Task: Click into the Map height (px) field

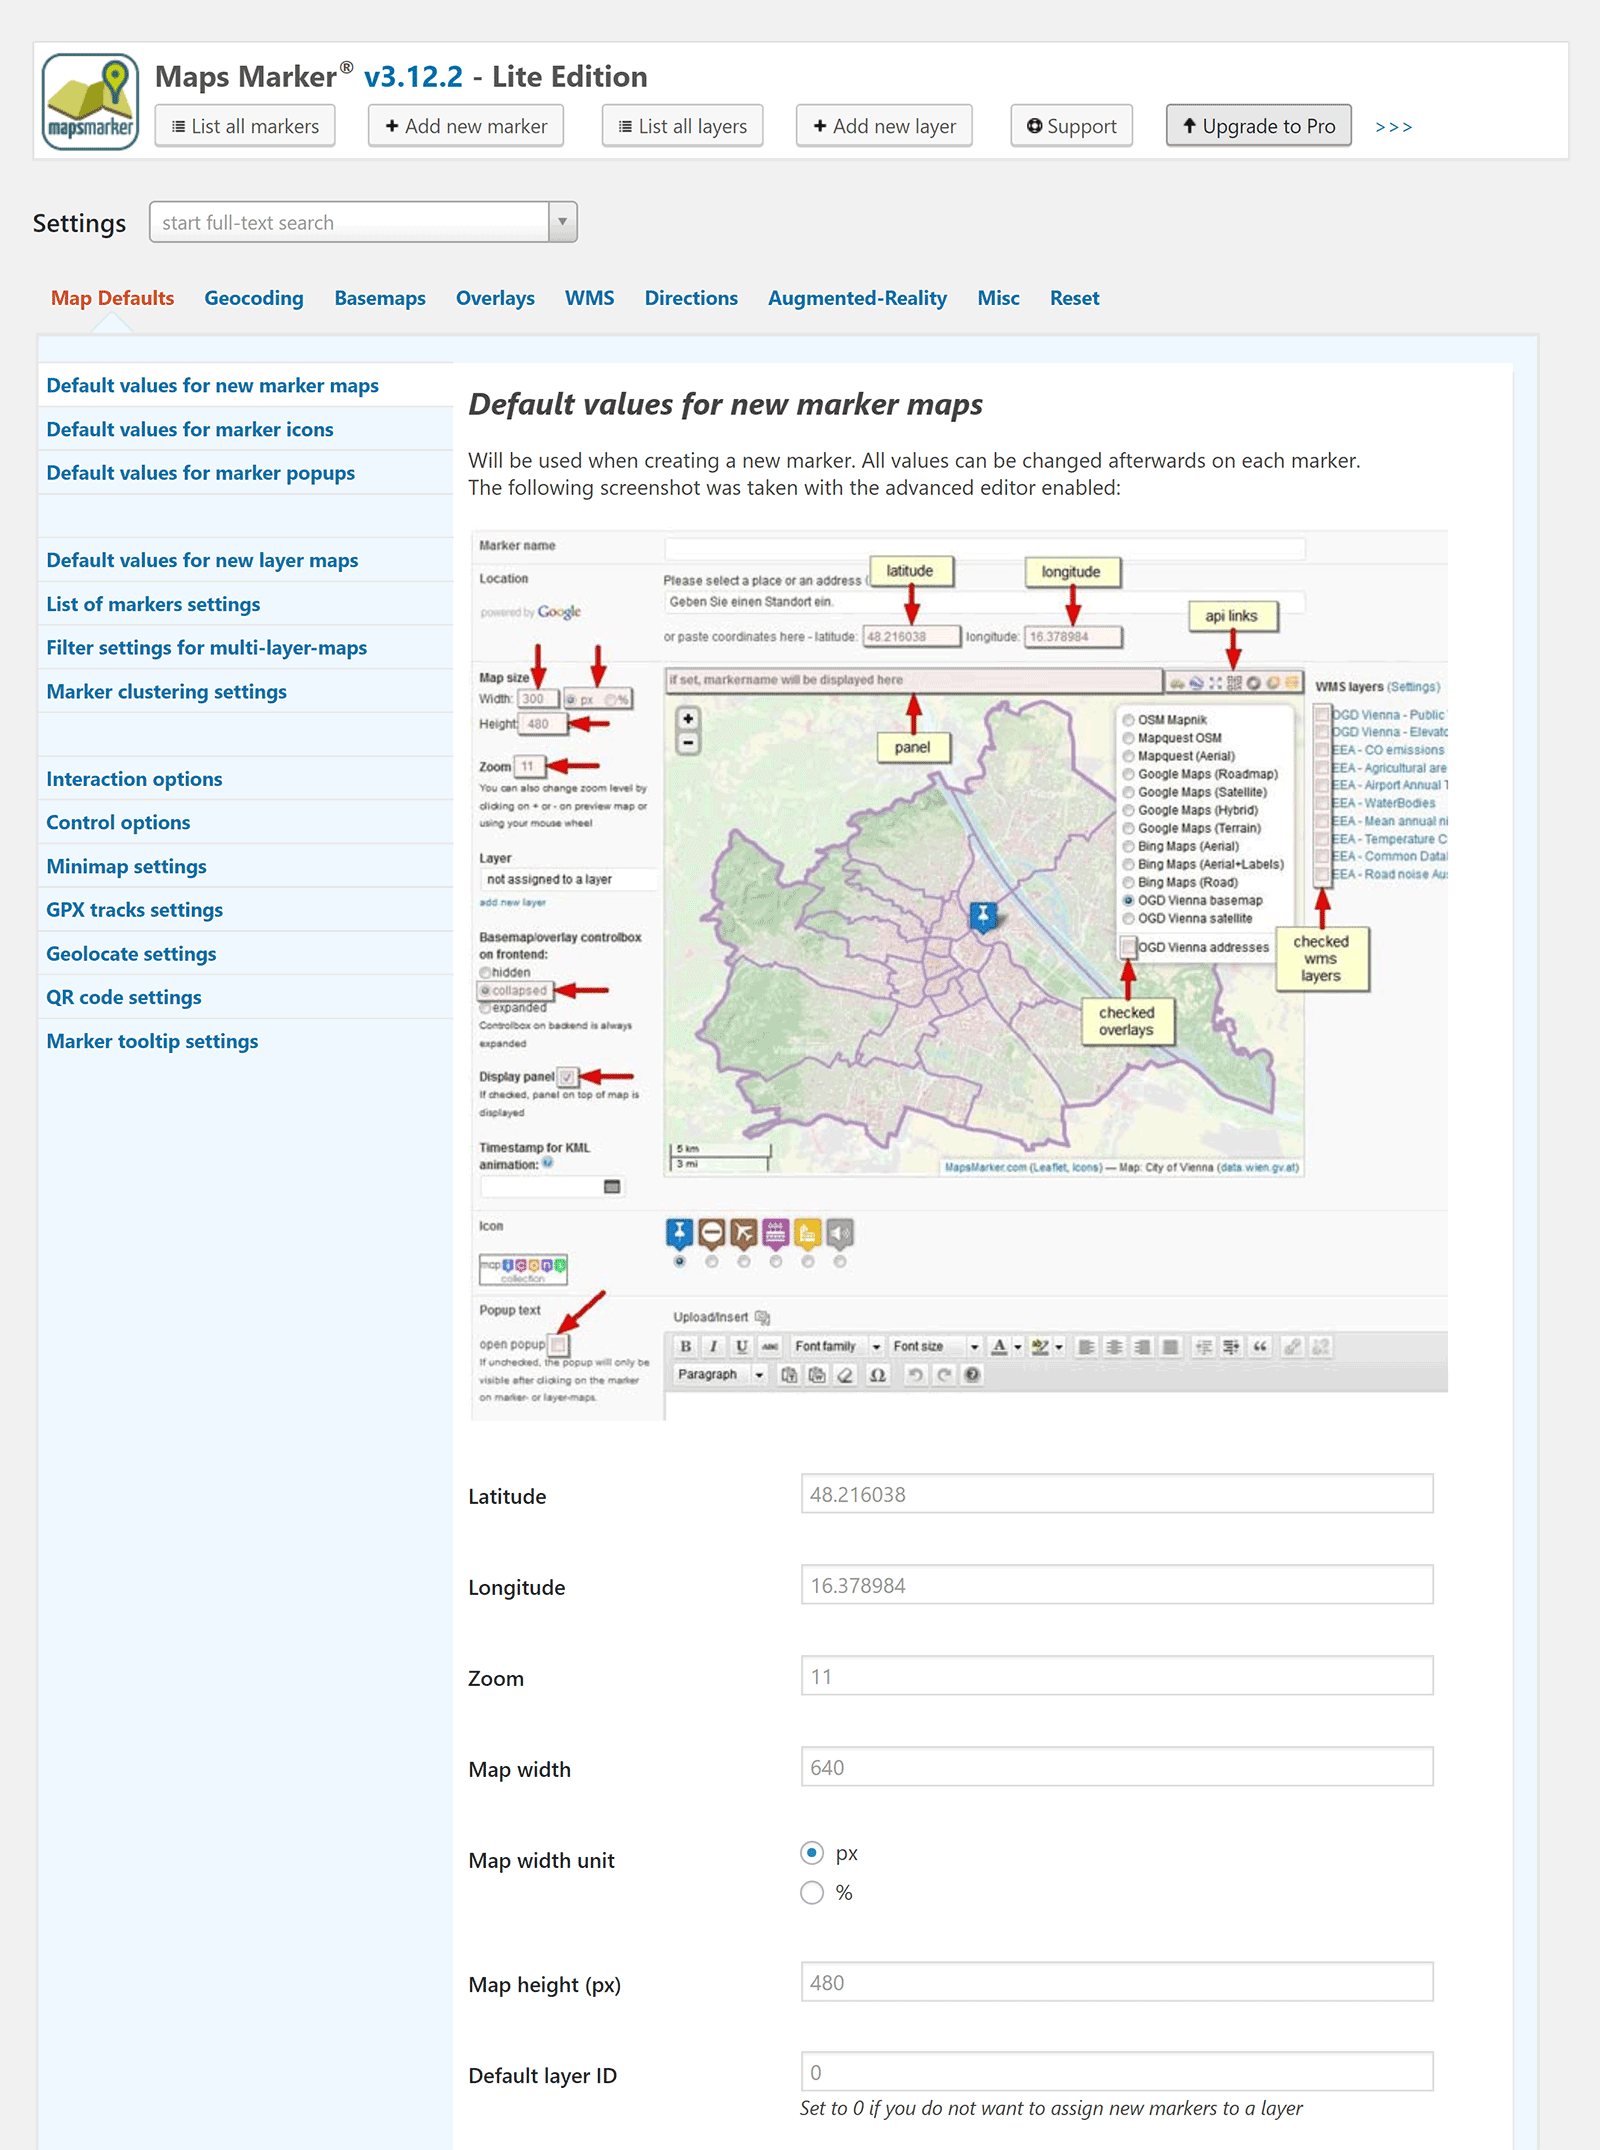Action: tap(1117, 1982)
